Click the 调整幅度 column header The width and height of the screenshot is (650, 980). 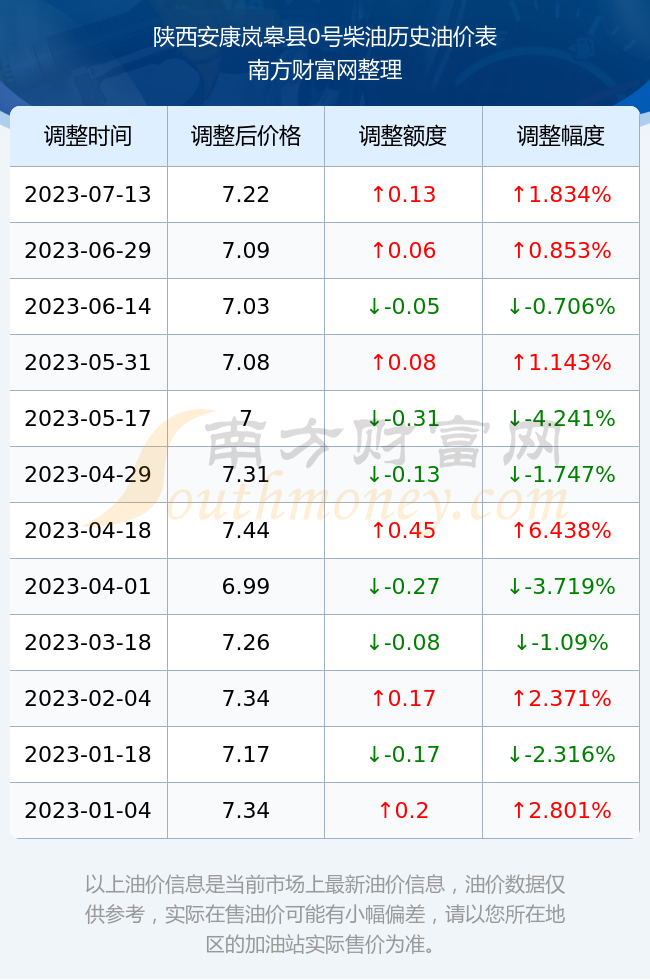(x=561, y=136)
